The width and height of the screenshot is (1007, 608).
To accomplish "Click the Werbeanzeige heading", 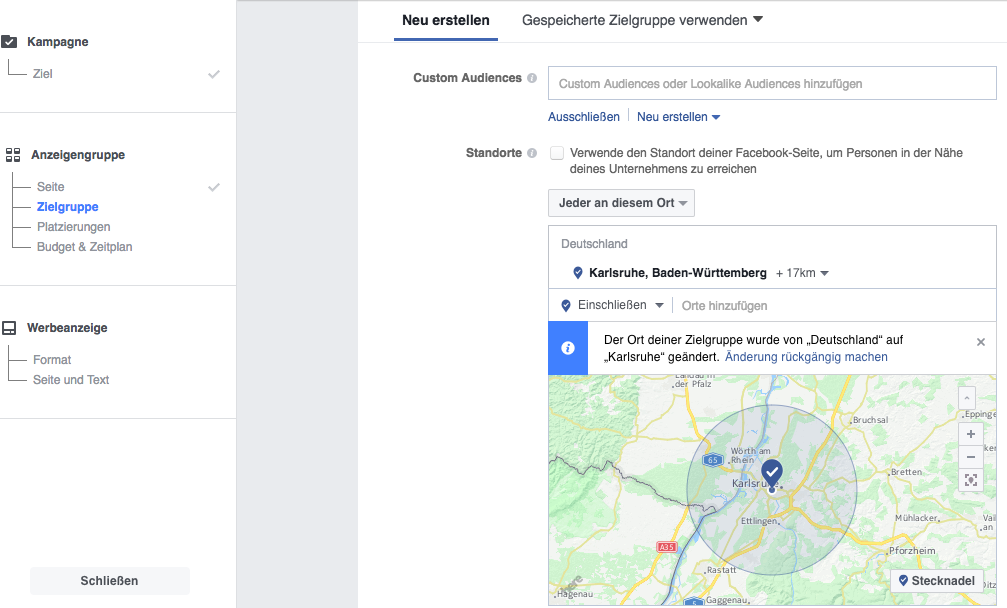I will tap(67, 328).
